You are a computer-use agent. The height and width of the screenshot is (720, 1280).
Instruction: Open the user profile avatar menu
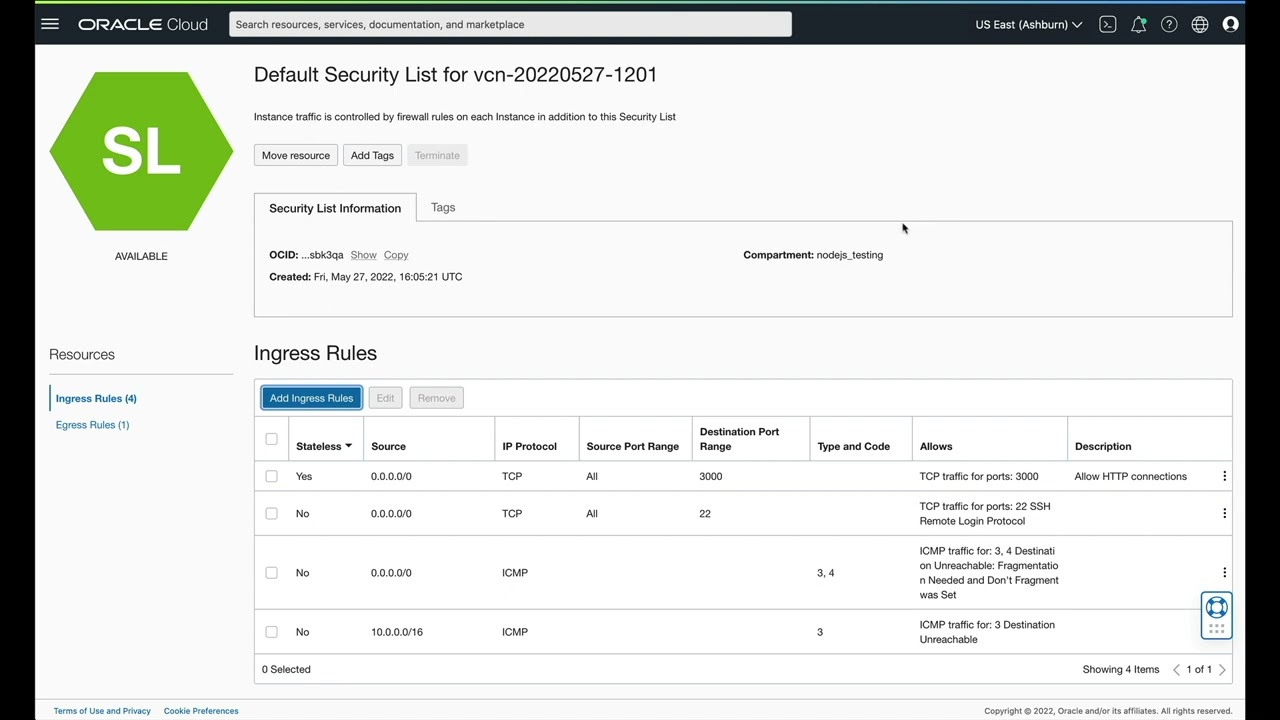(1231, 24)
